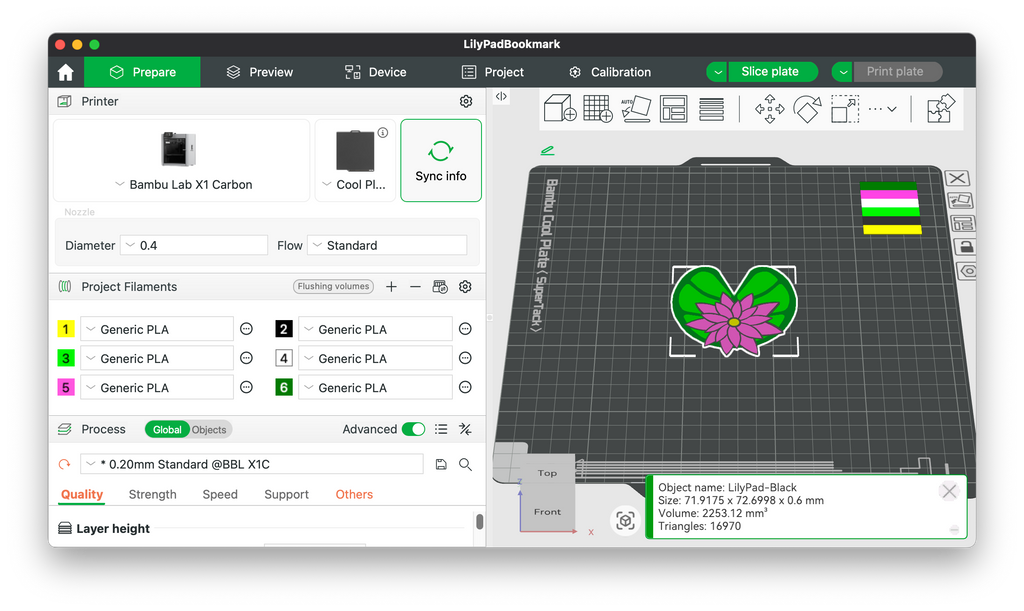The image size is (1024, 611).
Task: Switch process scope to Objects
Action: tap(209, 430)
